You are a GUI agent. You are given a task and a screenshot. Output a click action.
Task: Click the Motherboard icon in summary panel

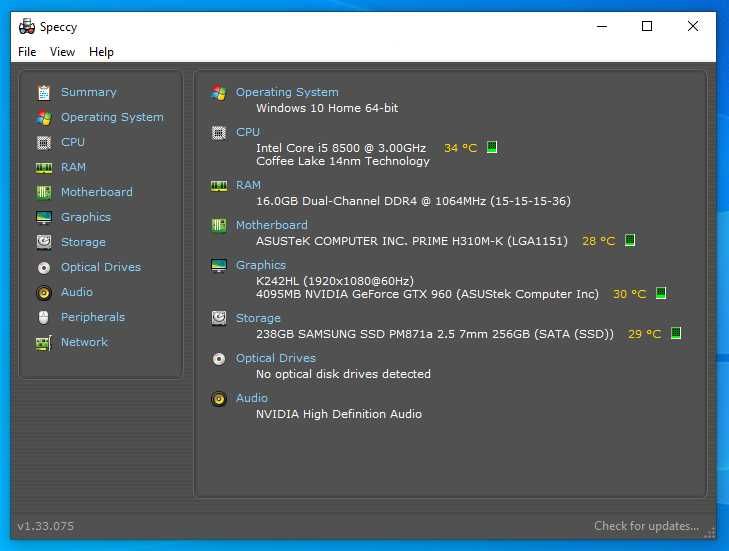(x=219, y=226)
